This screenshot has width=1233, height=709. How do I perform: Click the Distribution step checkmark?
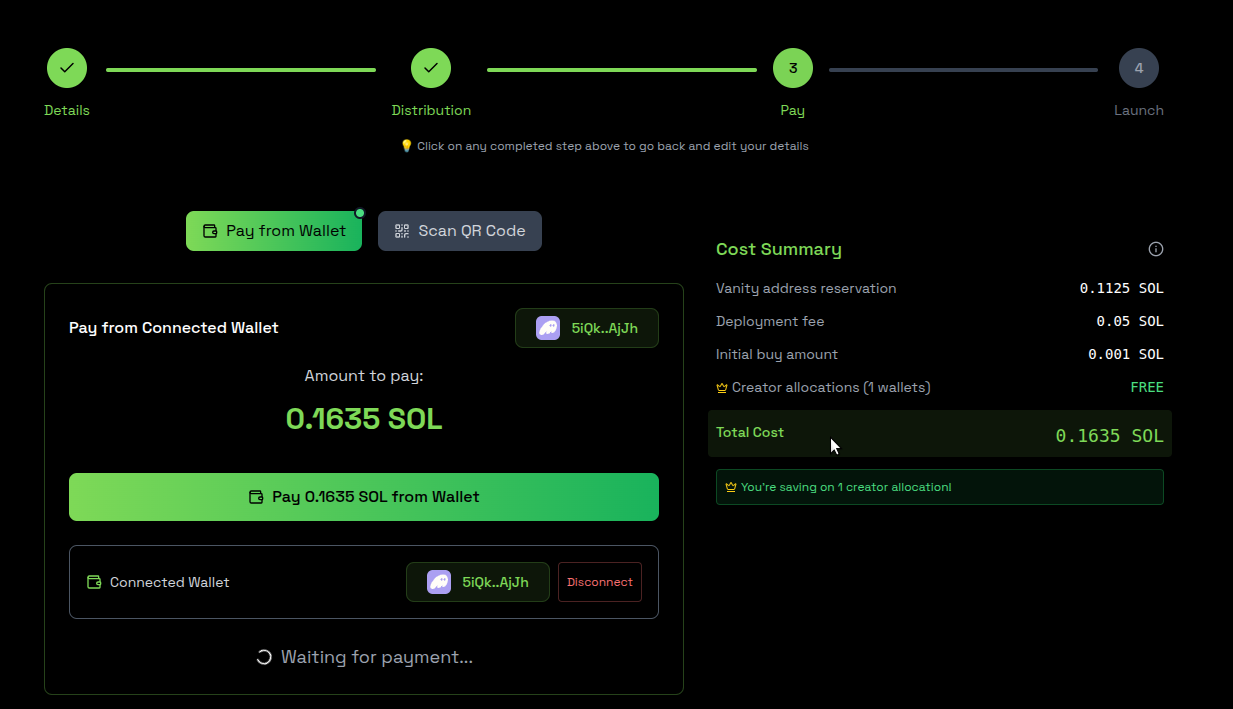430,67
